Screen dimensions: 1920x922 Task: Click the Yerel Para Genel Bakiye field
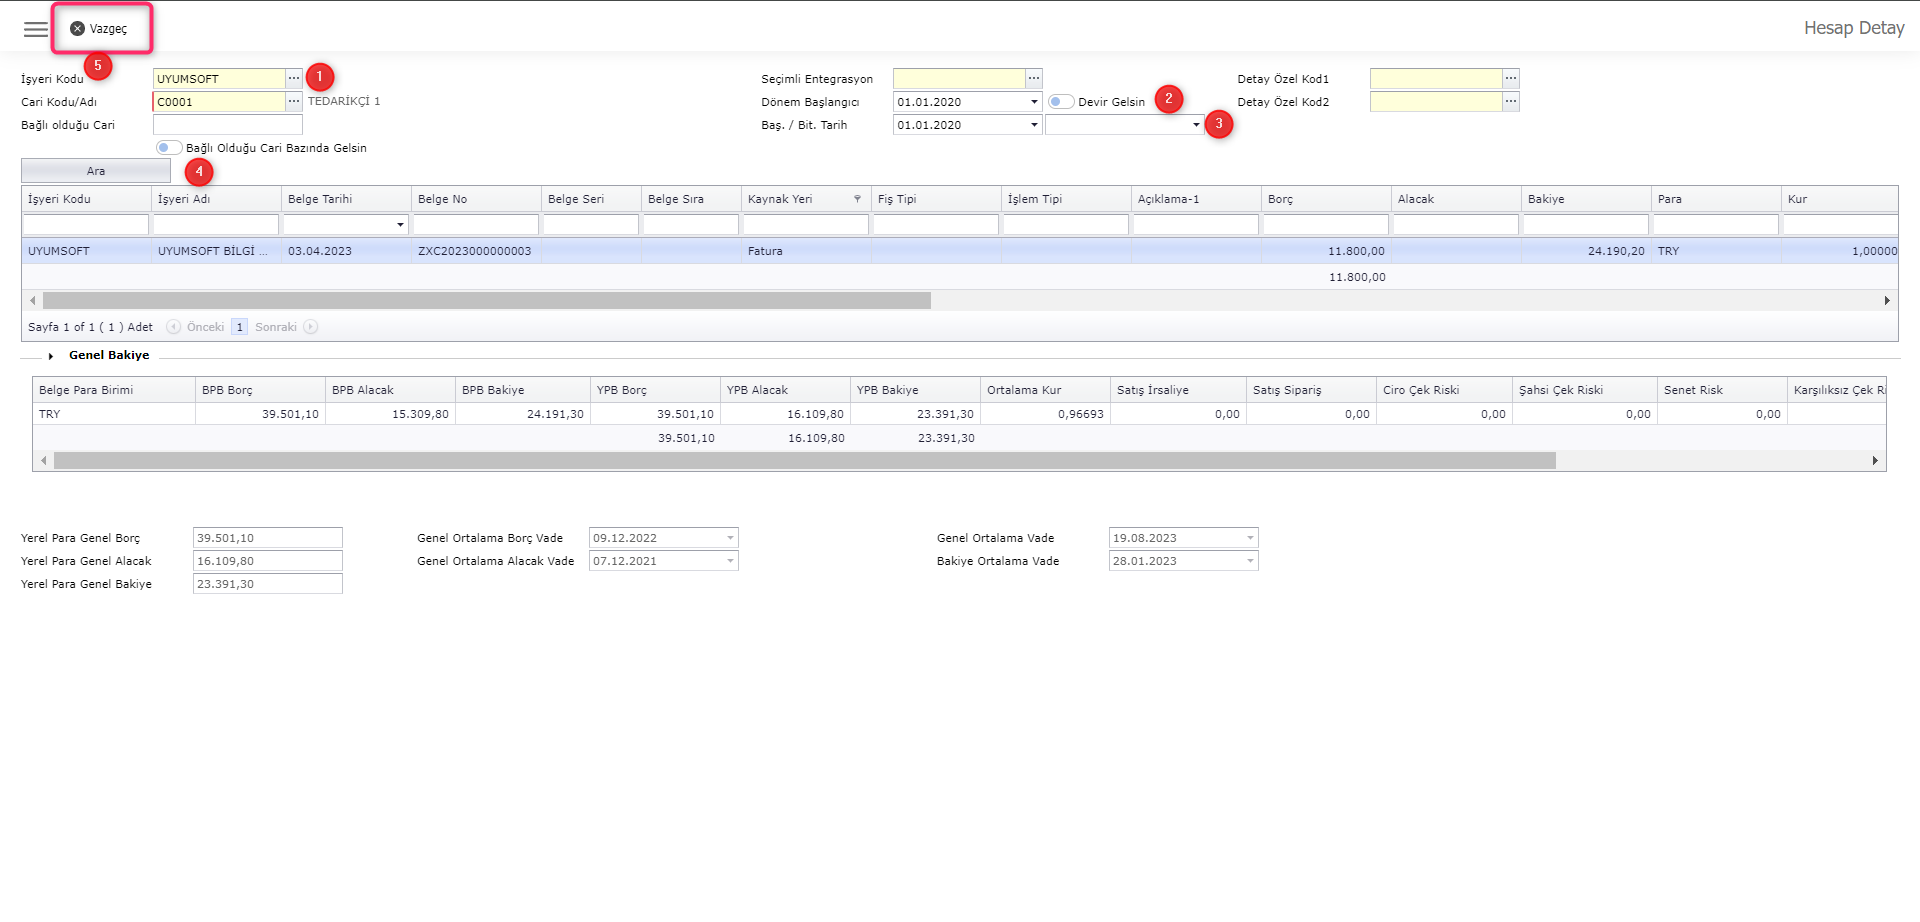[x=268, y=584]
